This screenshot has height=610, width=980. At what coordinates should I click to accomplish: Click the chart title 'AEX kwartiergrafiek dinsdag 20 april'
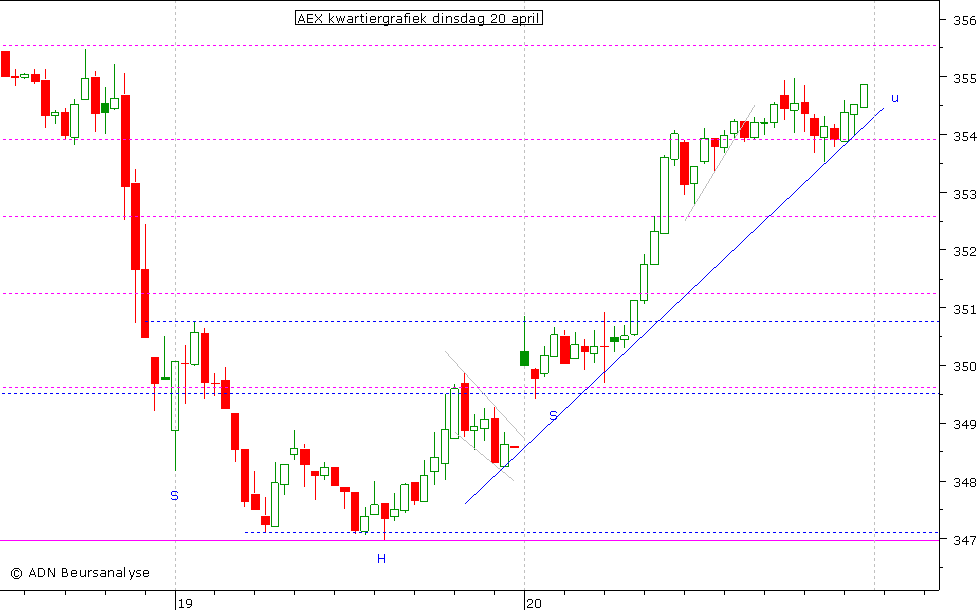(419, 18)
